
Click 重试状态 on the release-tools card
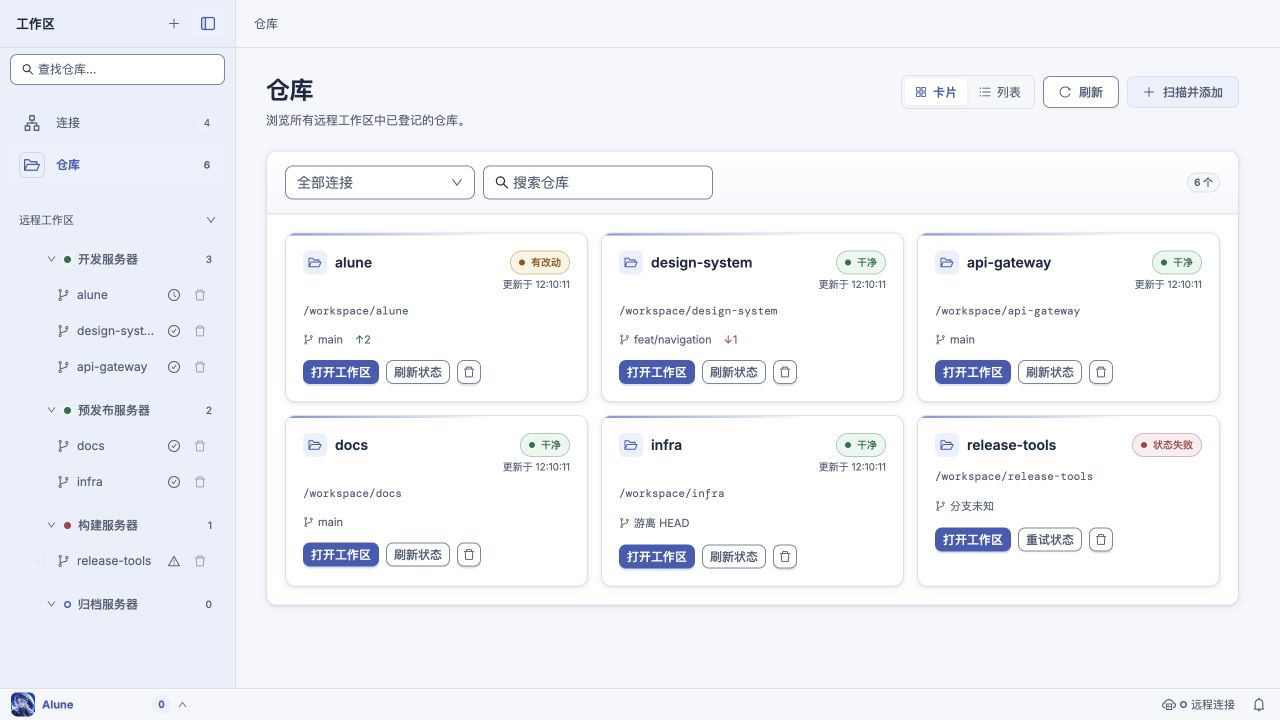click(1050, 539)
